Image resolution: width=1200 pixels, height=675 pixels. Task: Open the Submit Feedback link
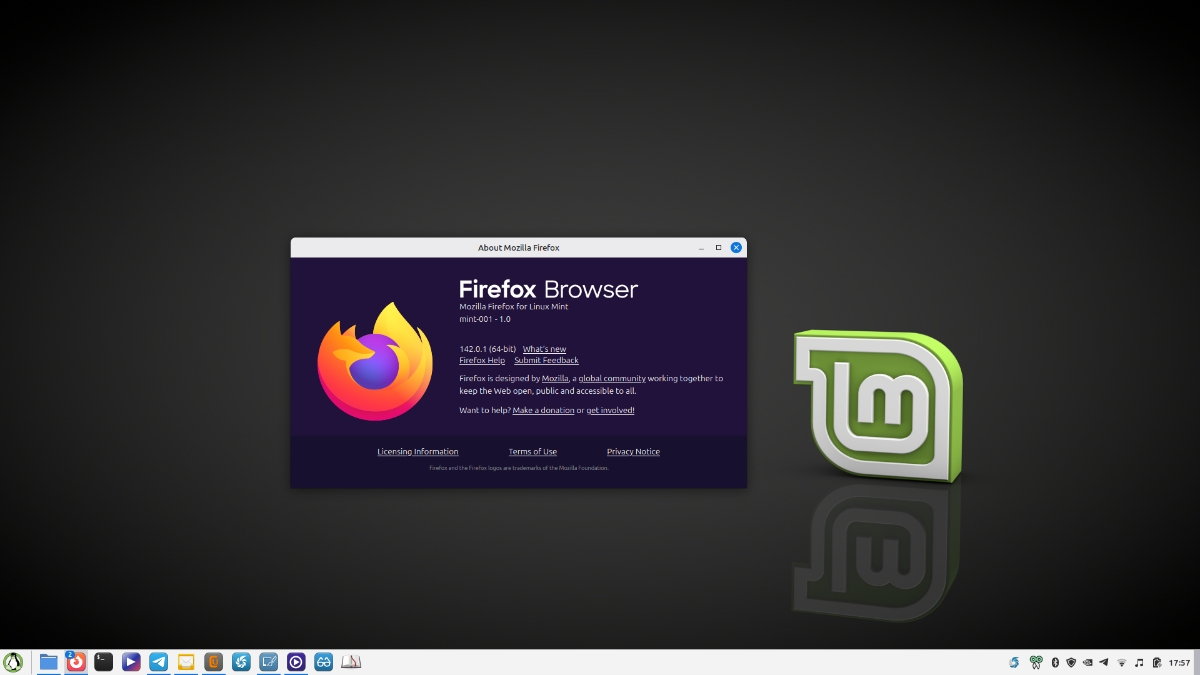click(546, 360)
